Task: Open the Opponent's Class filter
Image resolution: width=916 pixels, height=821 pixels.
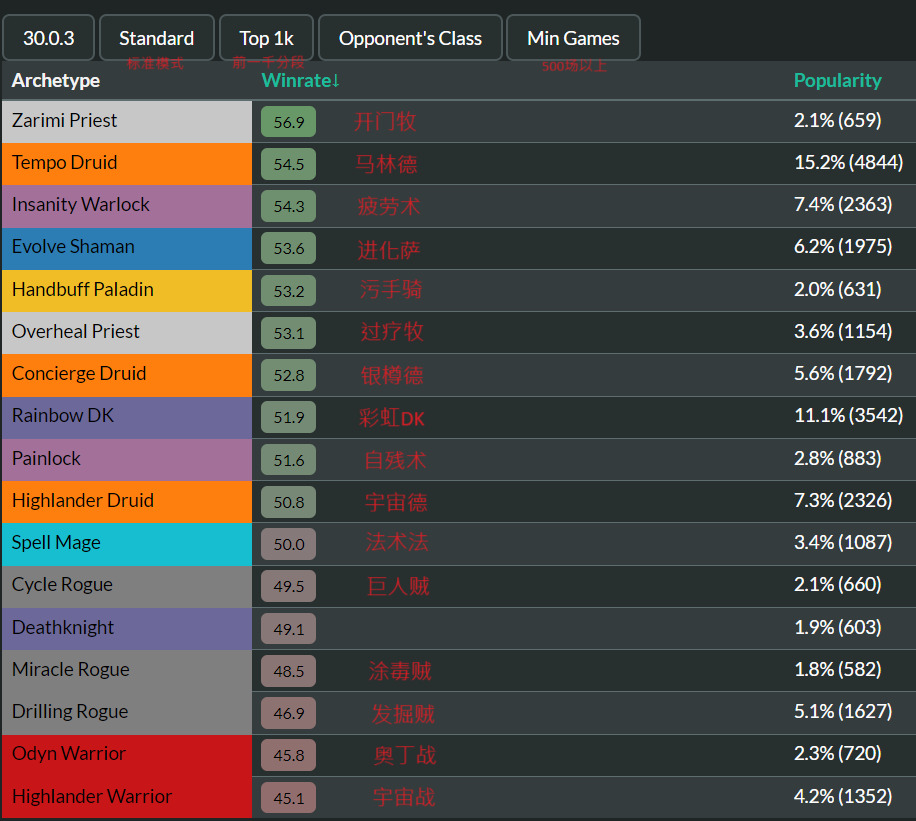Action: click(x=410, y=38)
